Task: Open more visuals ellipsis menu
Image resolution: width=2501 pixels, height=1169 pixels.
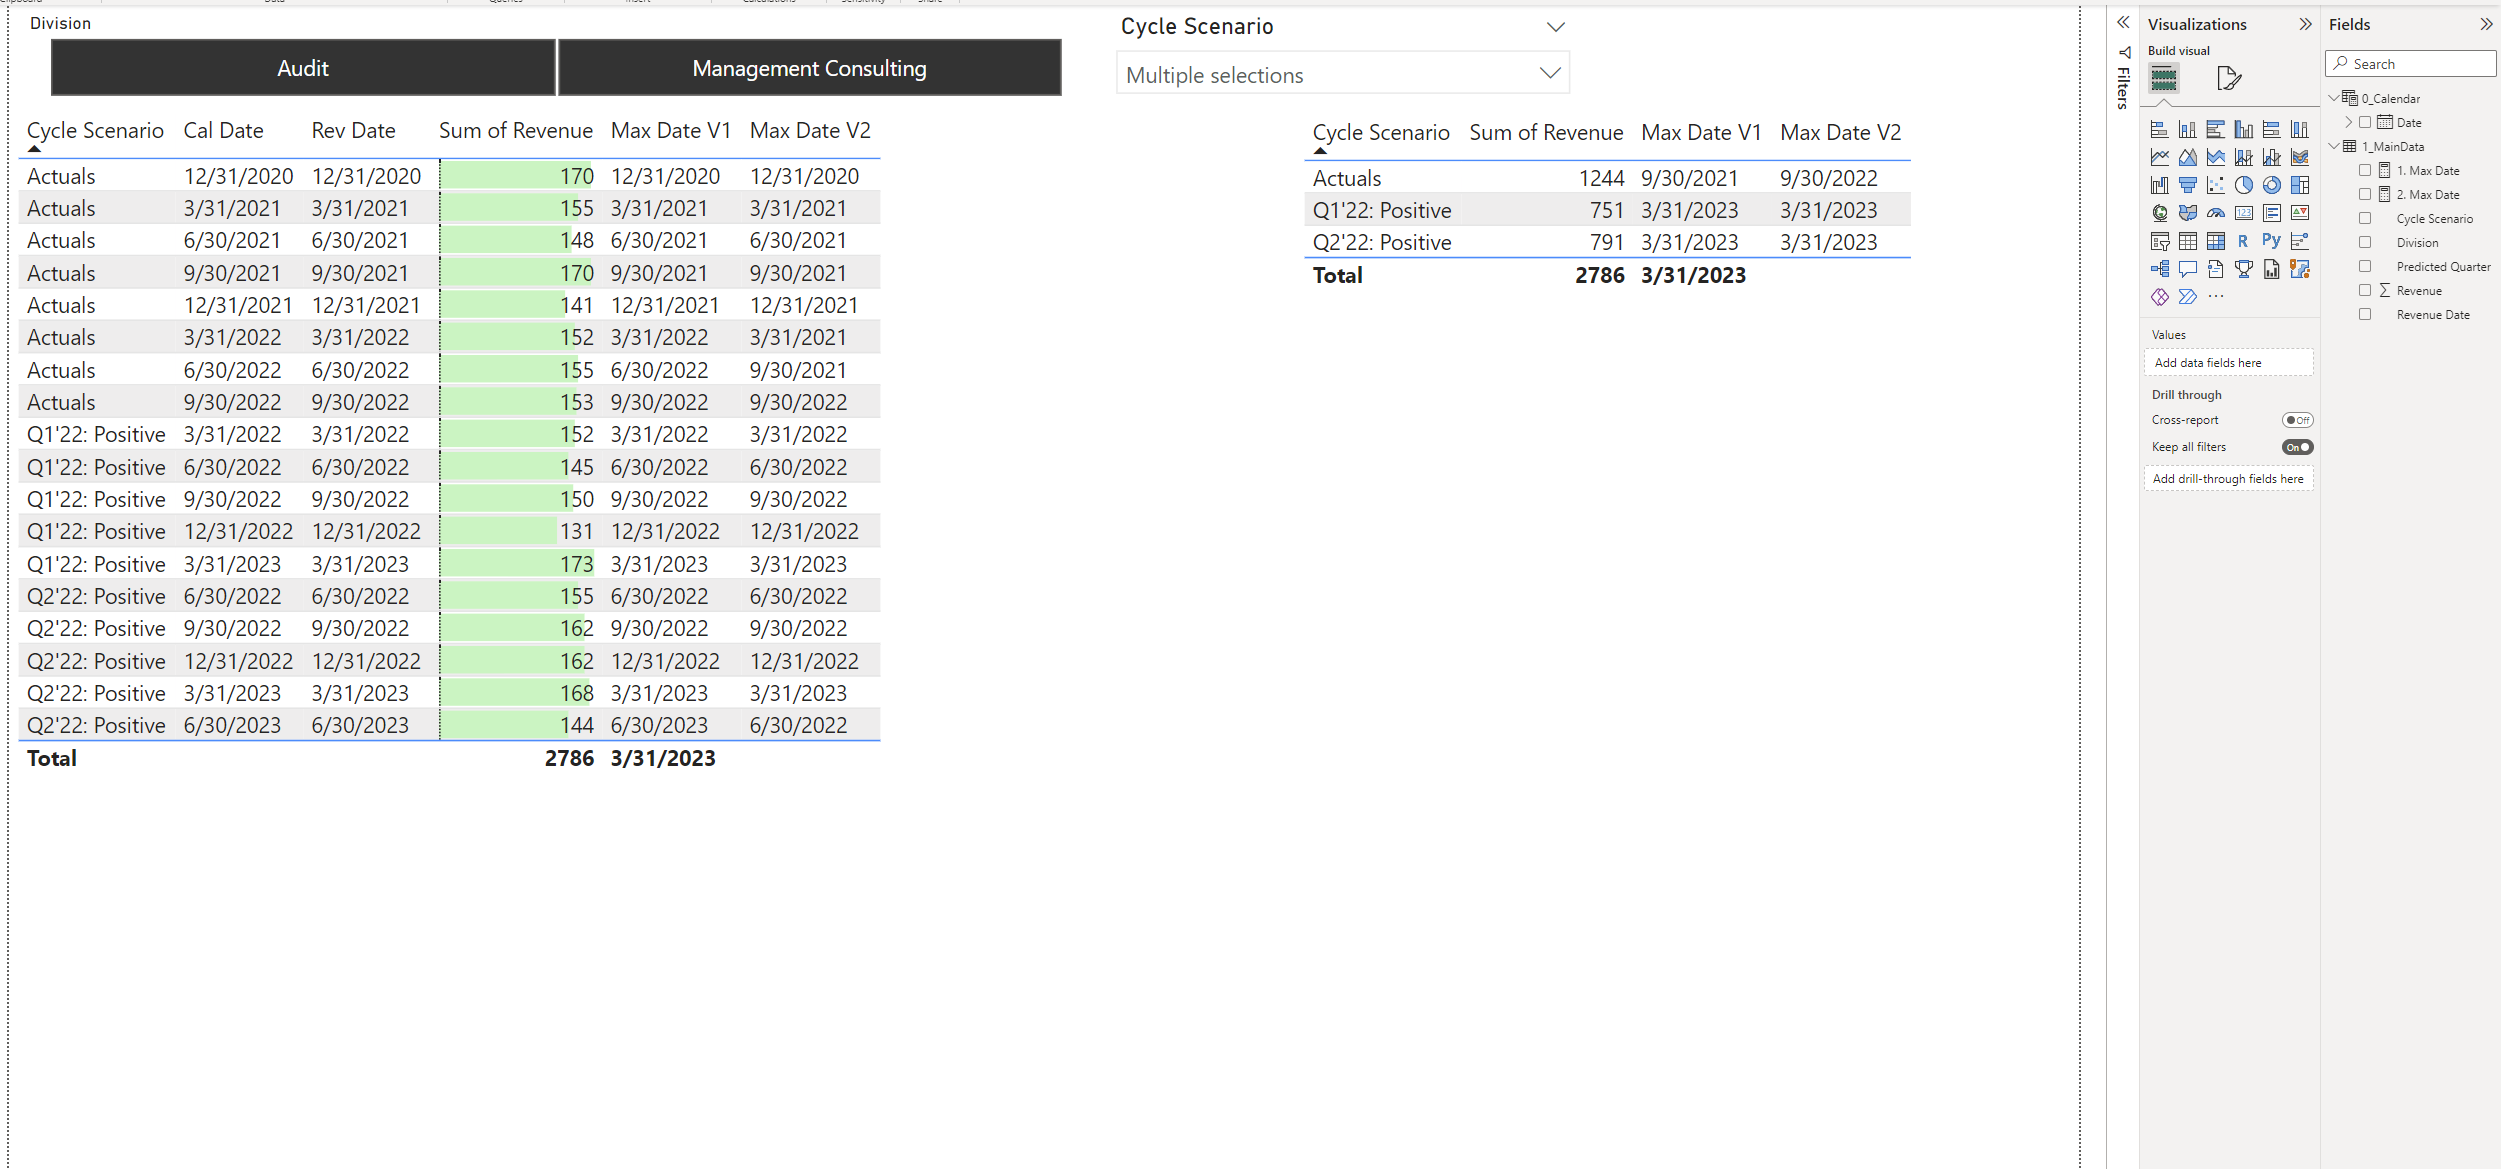Action: 2215,297
